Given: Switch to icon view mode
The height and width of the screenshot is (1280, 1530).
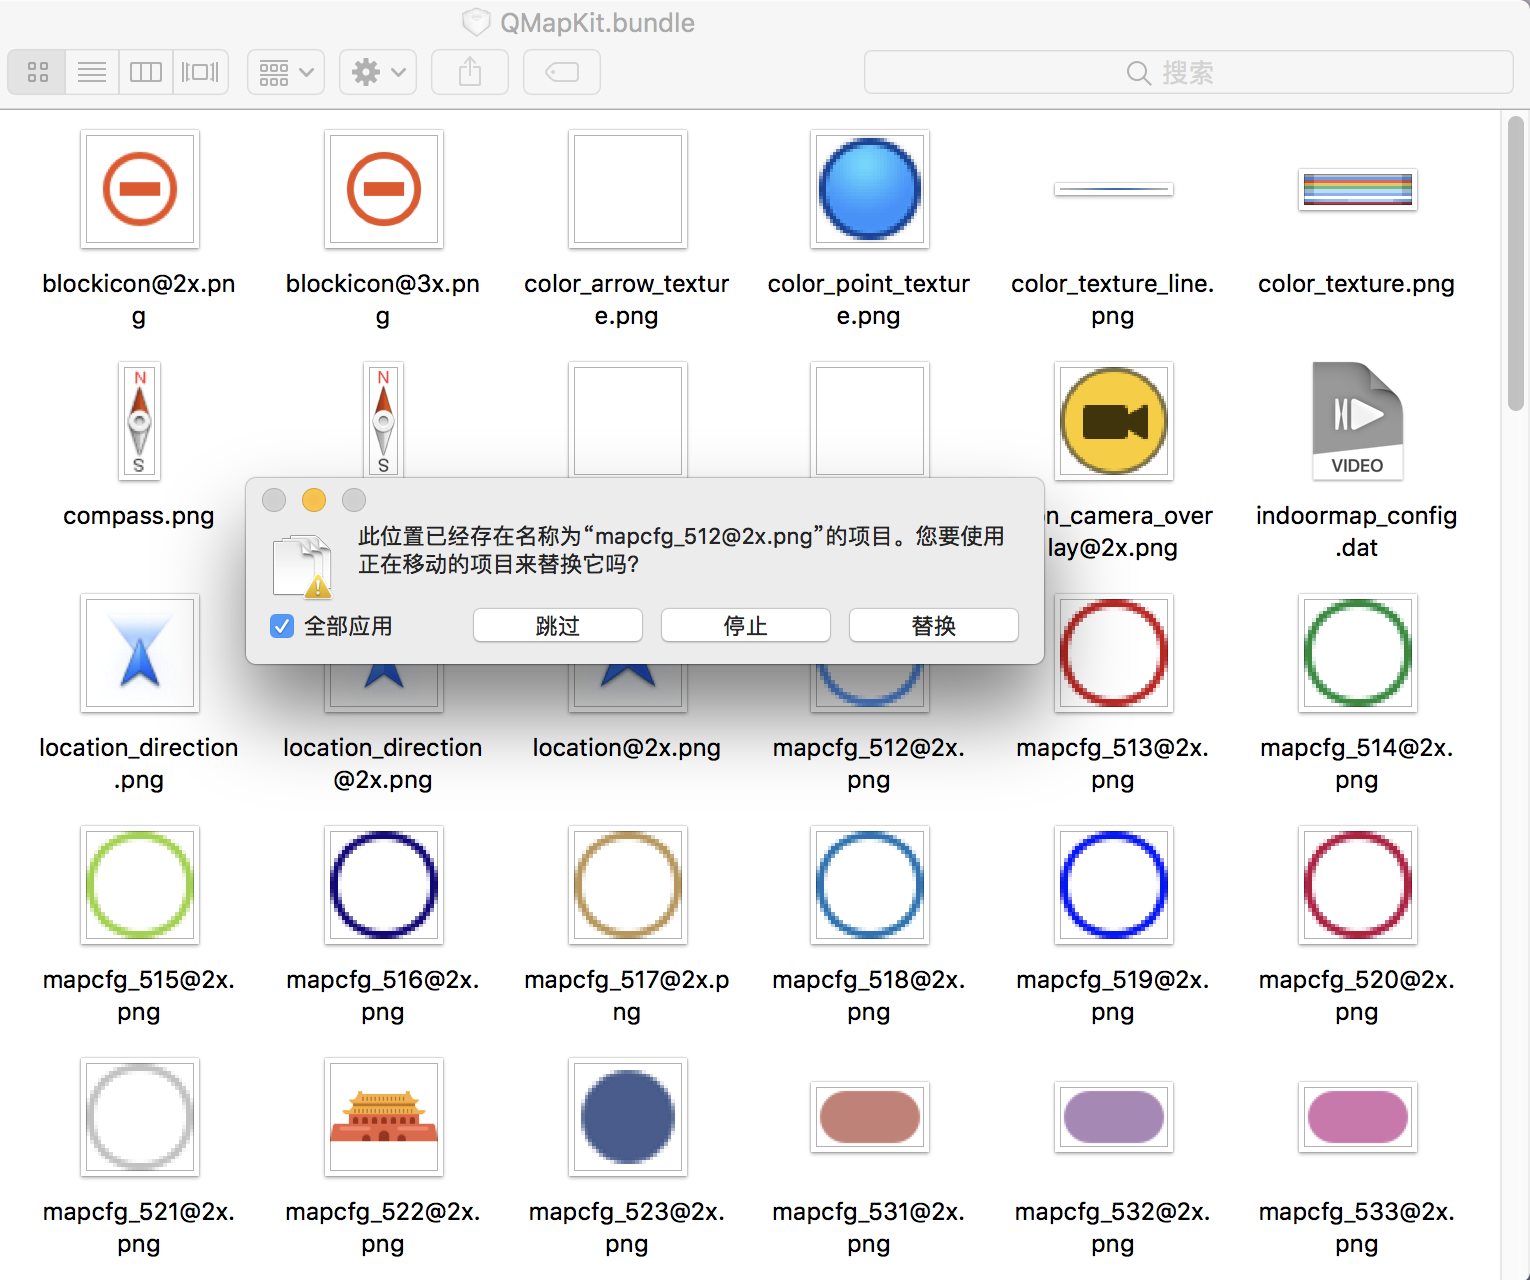Looking at the screenshot, I should 38,72.
